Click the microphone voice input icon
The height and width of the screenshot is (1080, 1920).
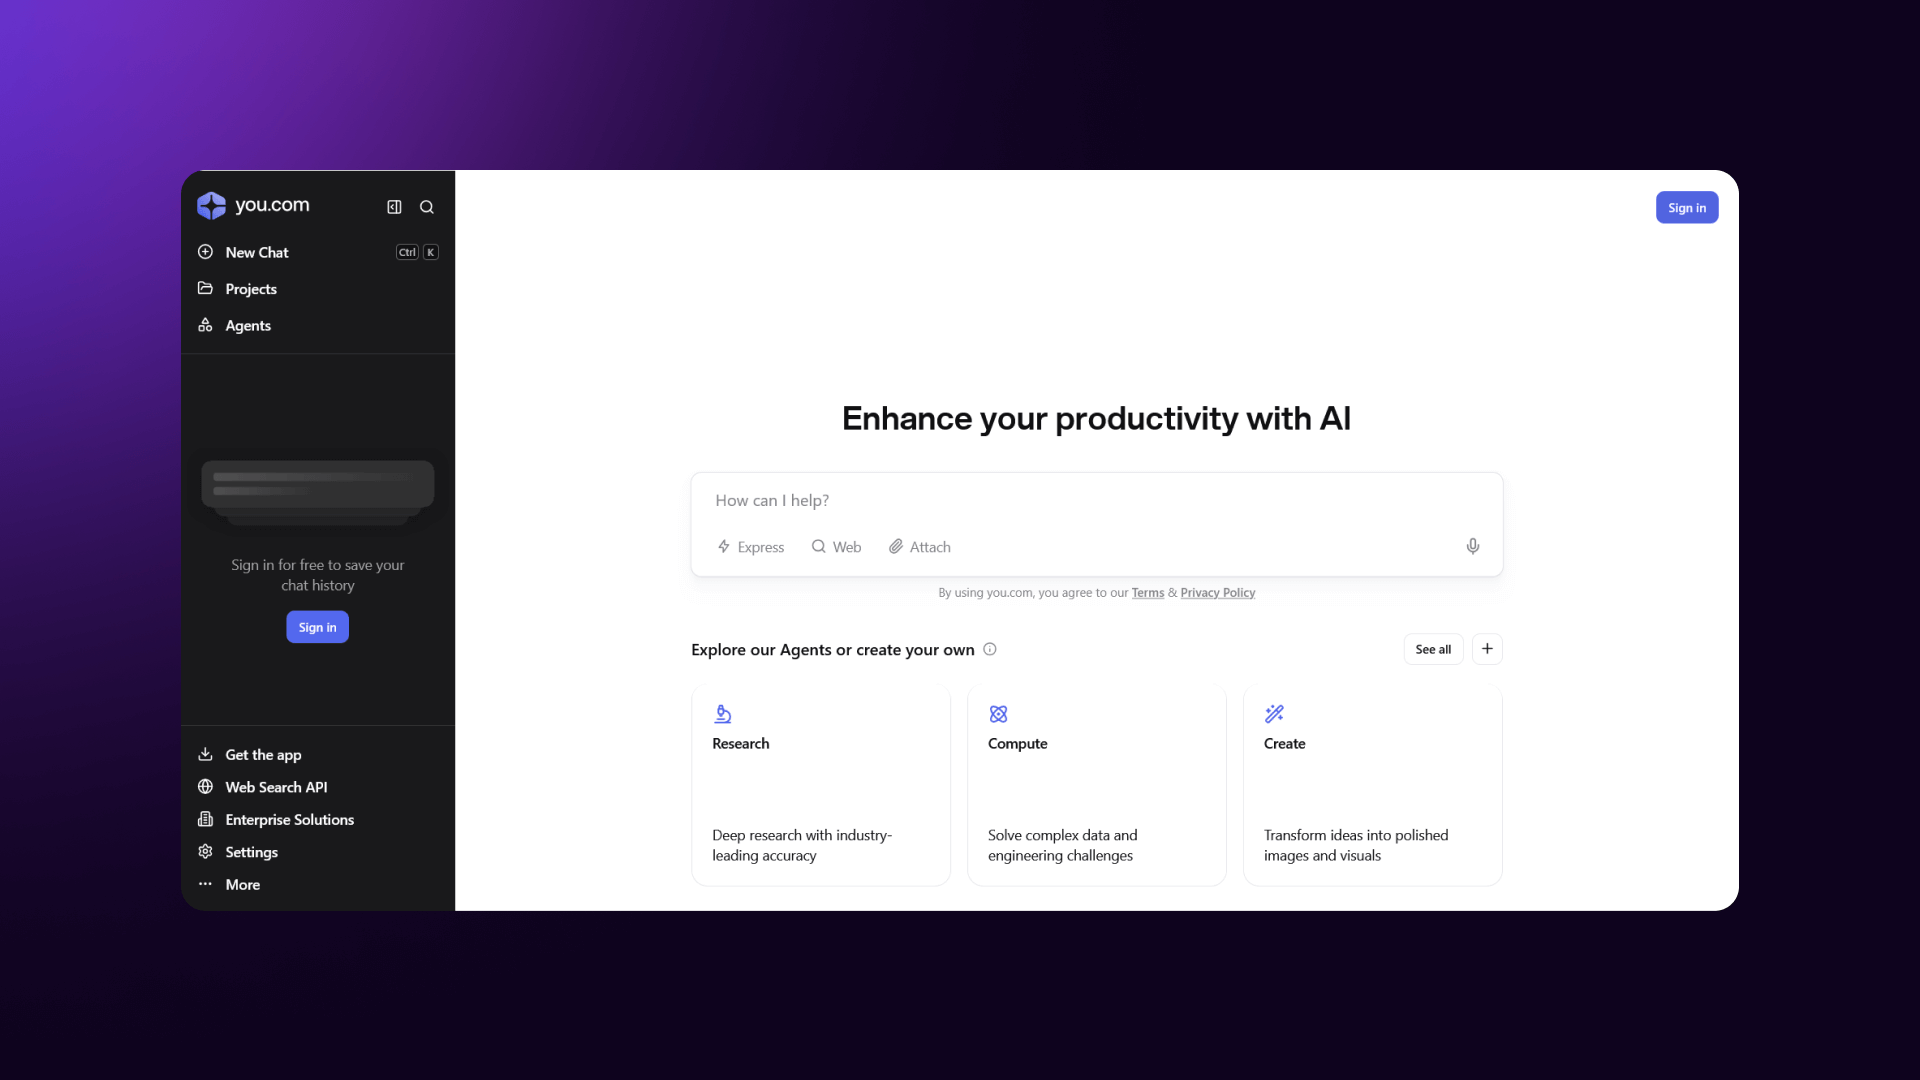point(1472,546)
